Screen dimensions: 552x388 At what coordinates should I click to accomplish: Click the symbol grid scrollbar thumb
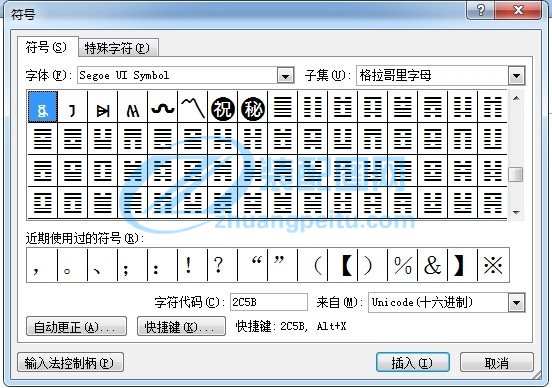[516, 174]
